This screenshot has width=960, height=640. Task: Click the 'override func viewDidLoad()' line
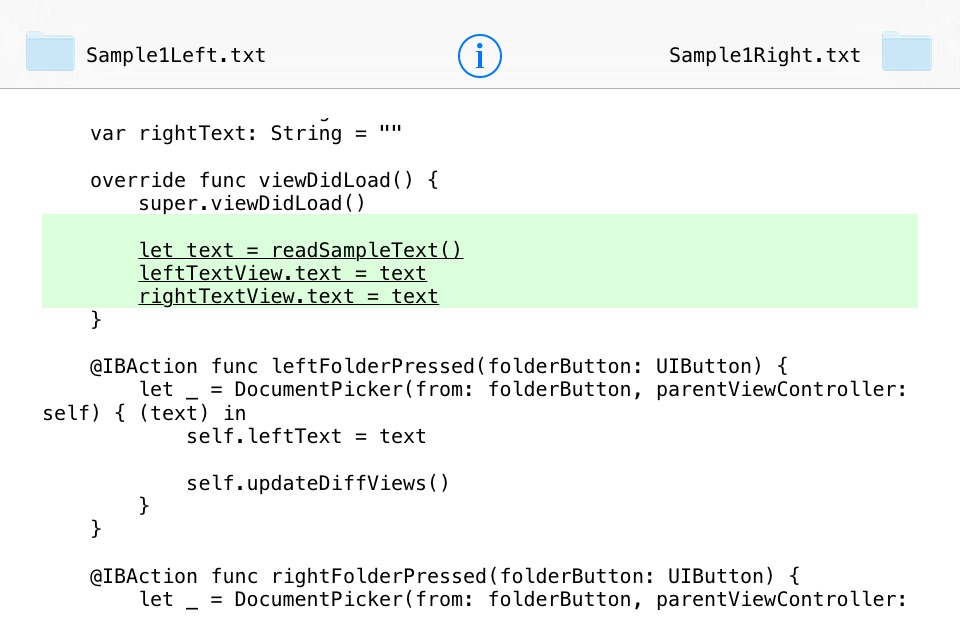tap(264, 180)
